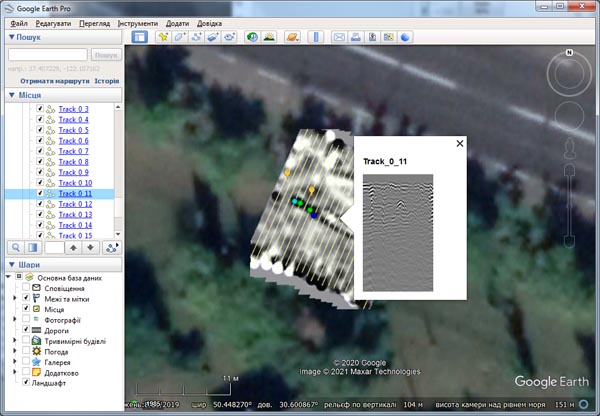This screenshot has width=600, height=416.
Task: Uncheck the Track 0 11 checkbox
Action: tap(40, 193)
